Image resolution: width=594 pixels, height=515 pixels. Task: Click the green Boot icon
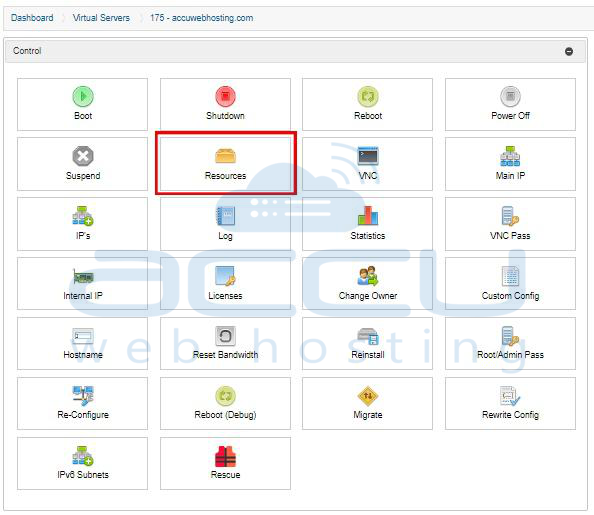83,96
